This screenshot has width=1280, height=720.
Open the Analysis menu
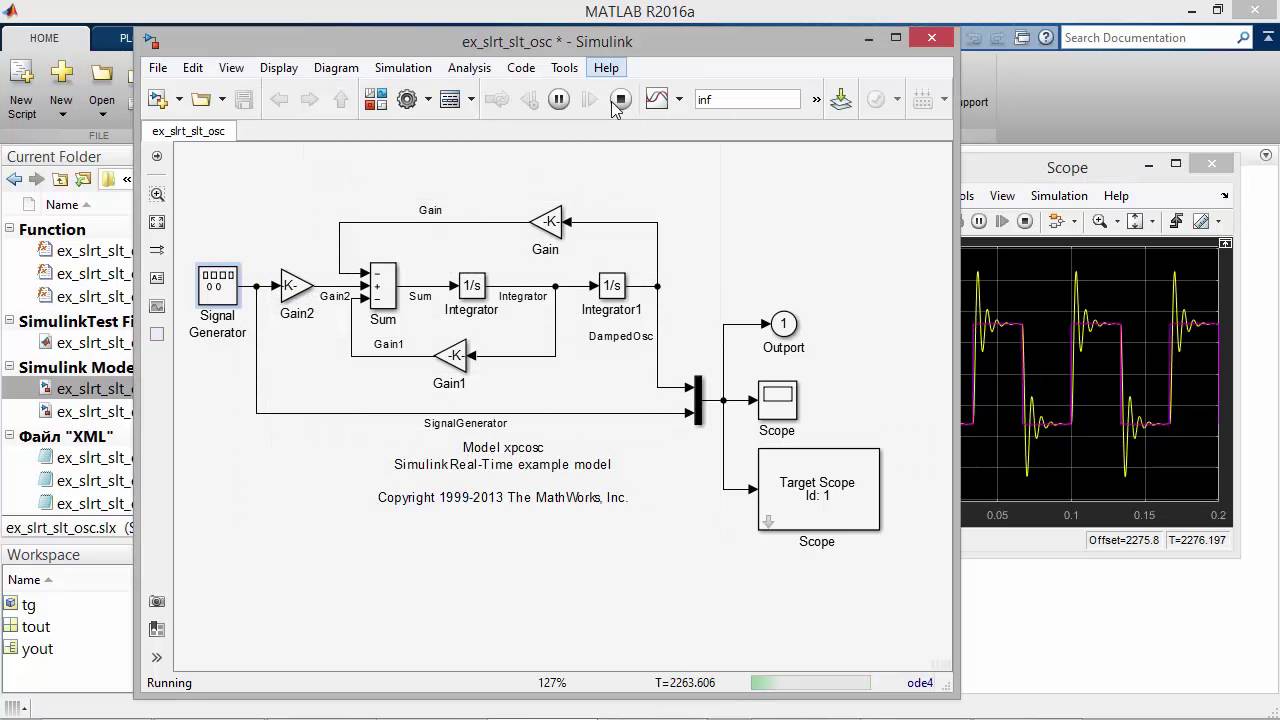(469, 68)
